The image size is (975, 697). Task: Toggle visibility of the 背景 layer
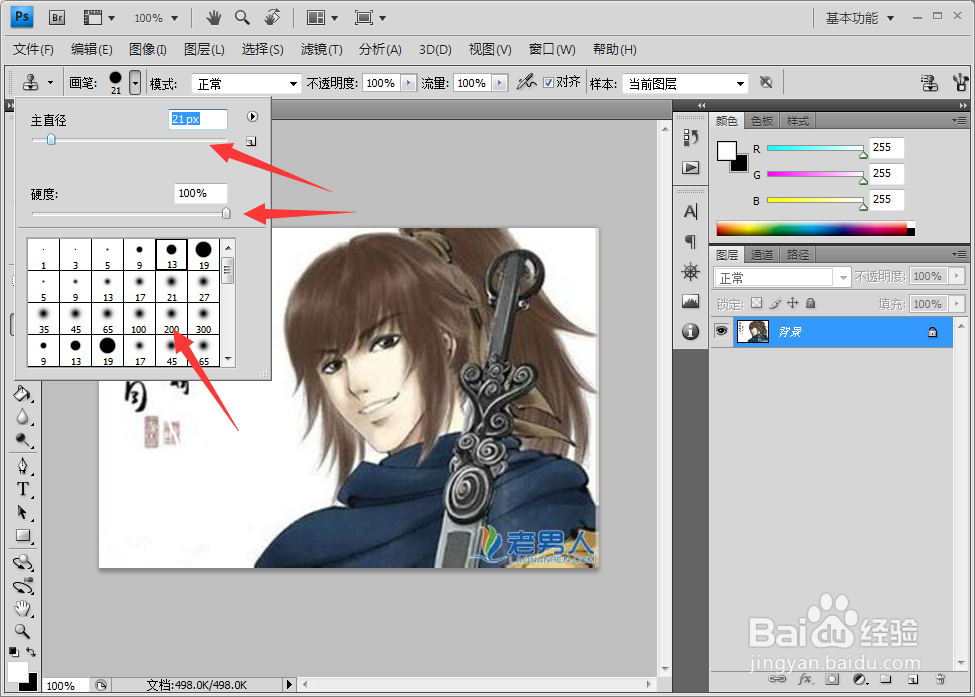pyautogui.click(x=721, y=331)
